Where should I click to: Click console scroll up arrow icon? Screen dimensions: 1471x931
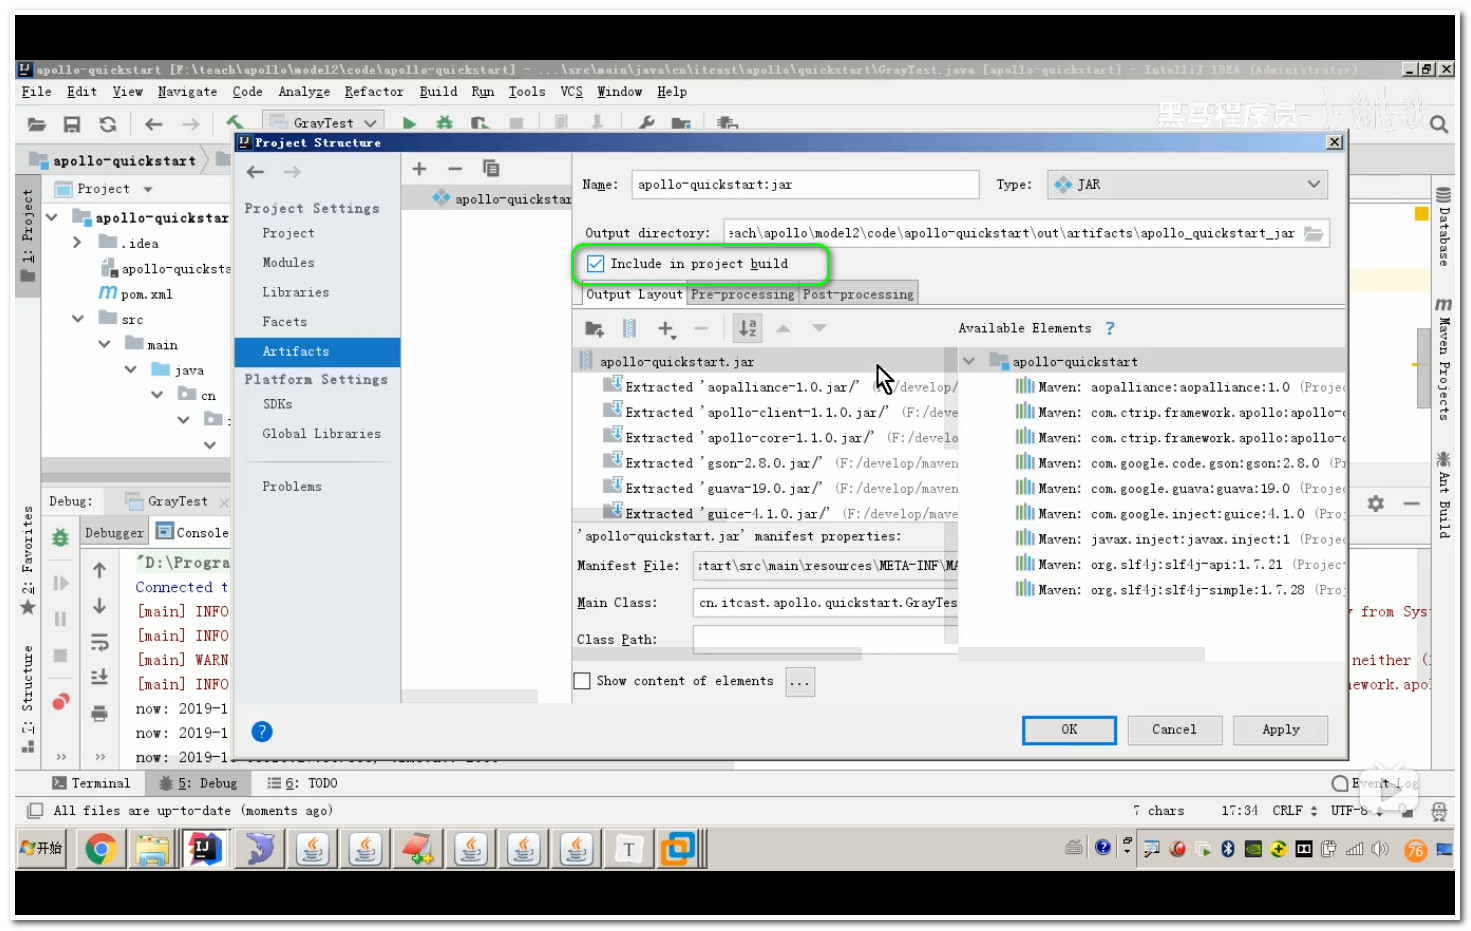(x=99, y=571)
